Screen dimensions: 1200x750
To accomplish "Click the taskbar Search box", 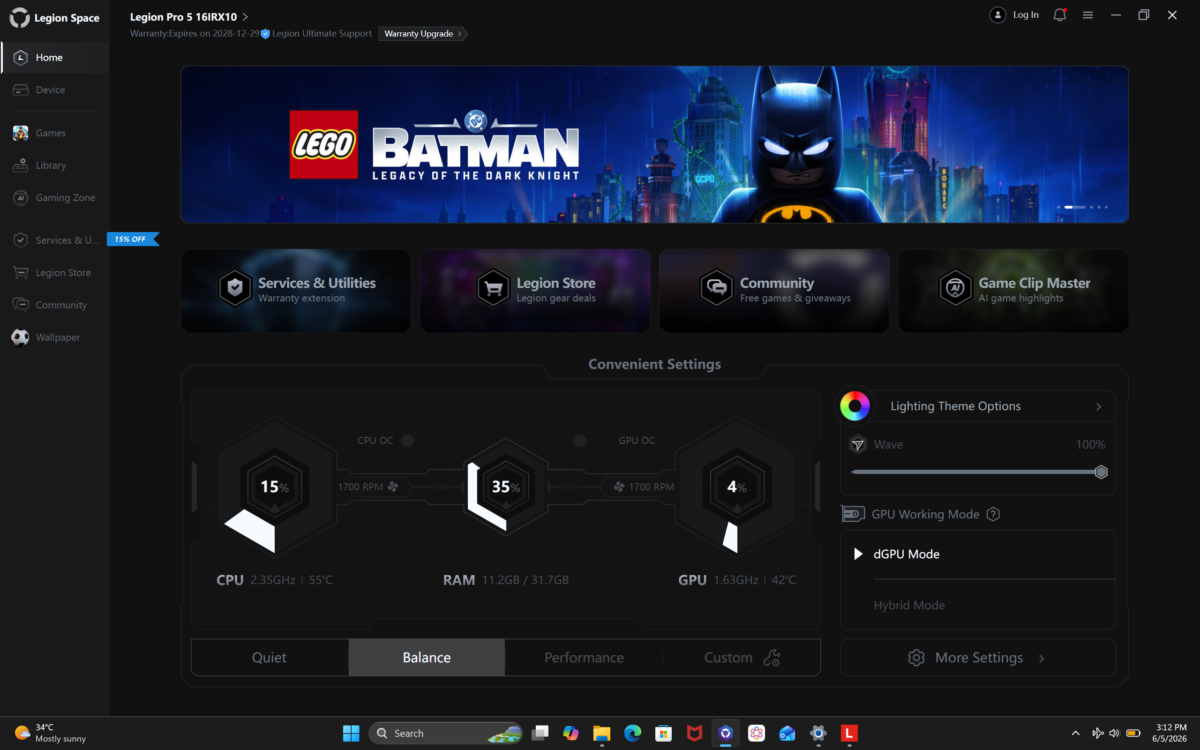I will point(446,733).
